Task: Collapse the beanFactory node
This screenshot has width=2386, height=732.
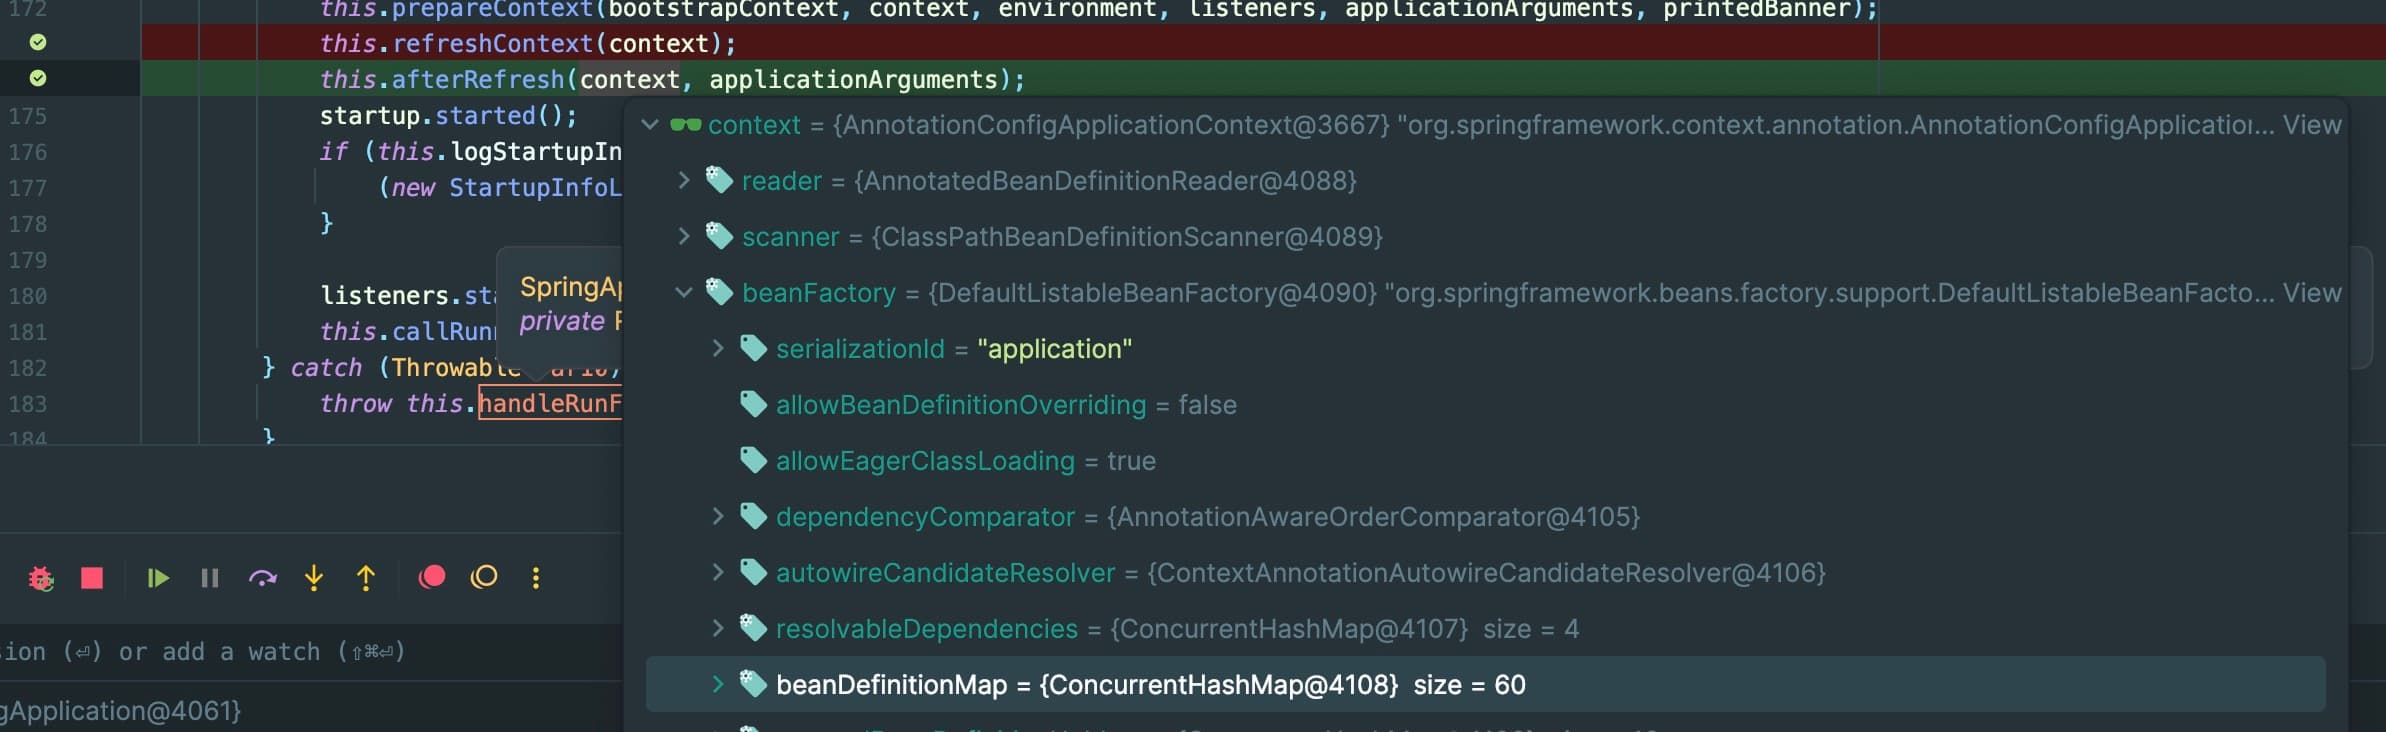Action: coord(684,293)
